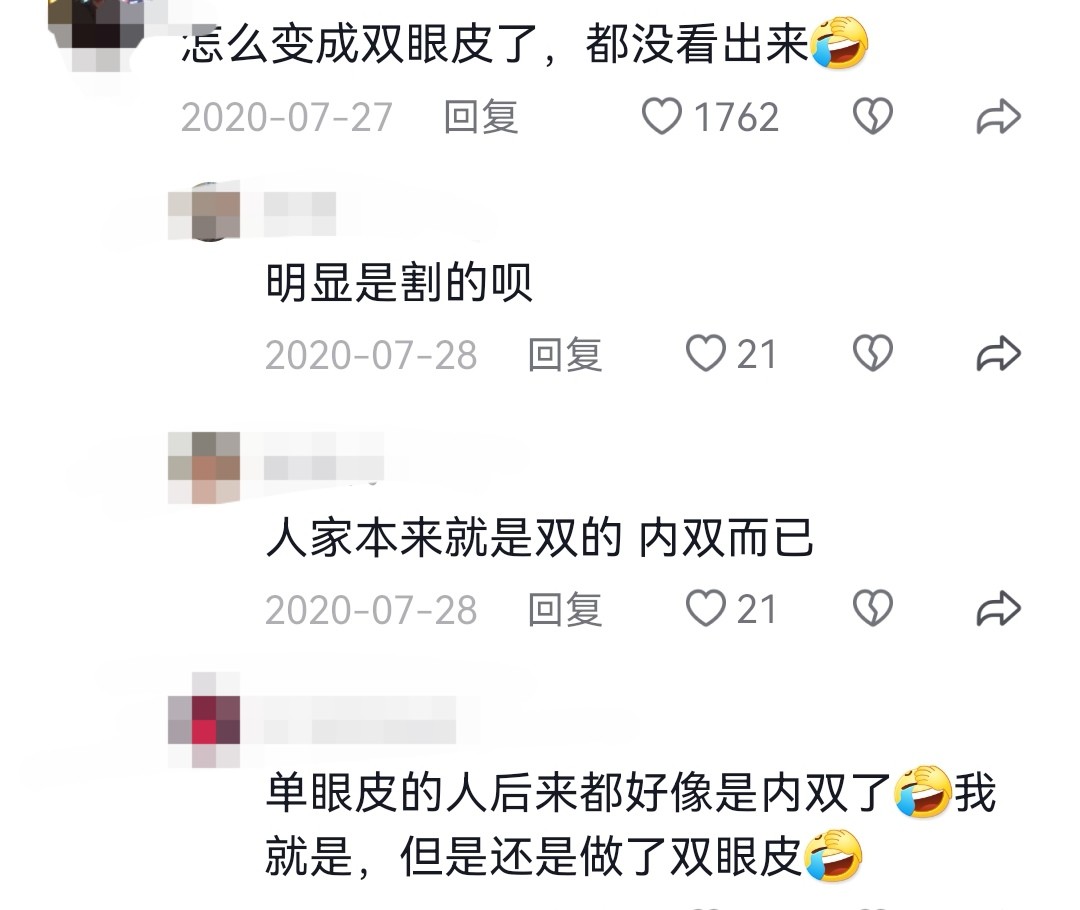Select the comment text 单眼皮的人后来都好像是内双了
1080x910 pixels.
[579, 792]
